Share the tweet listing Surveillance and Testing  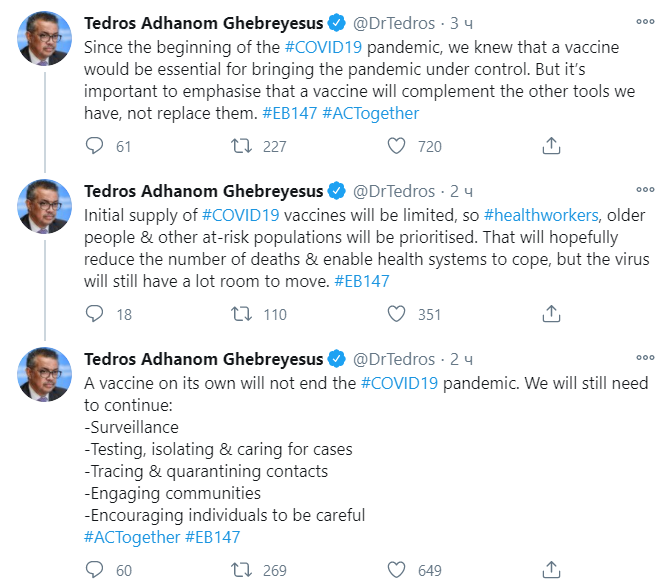tap(551, 570)
